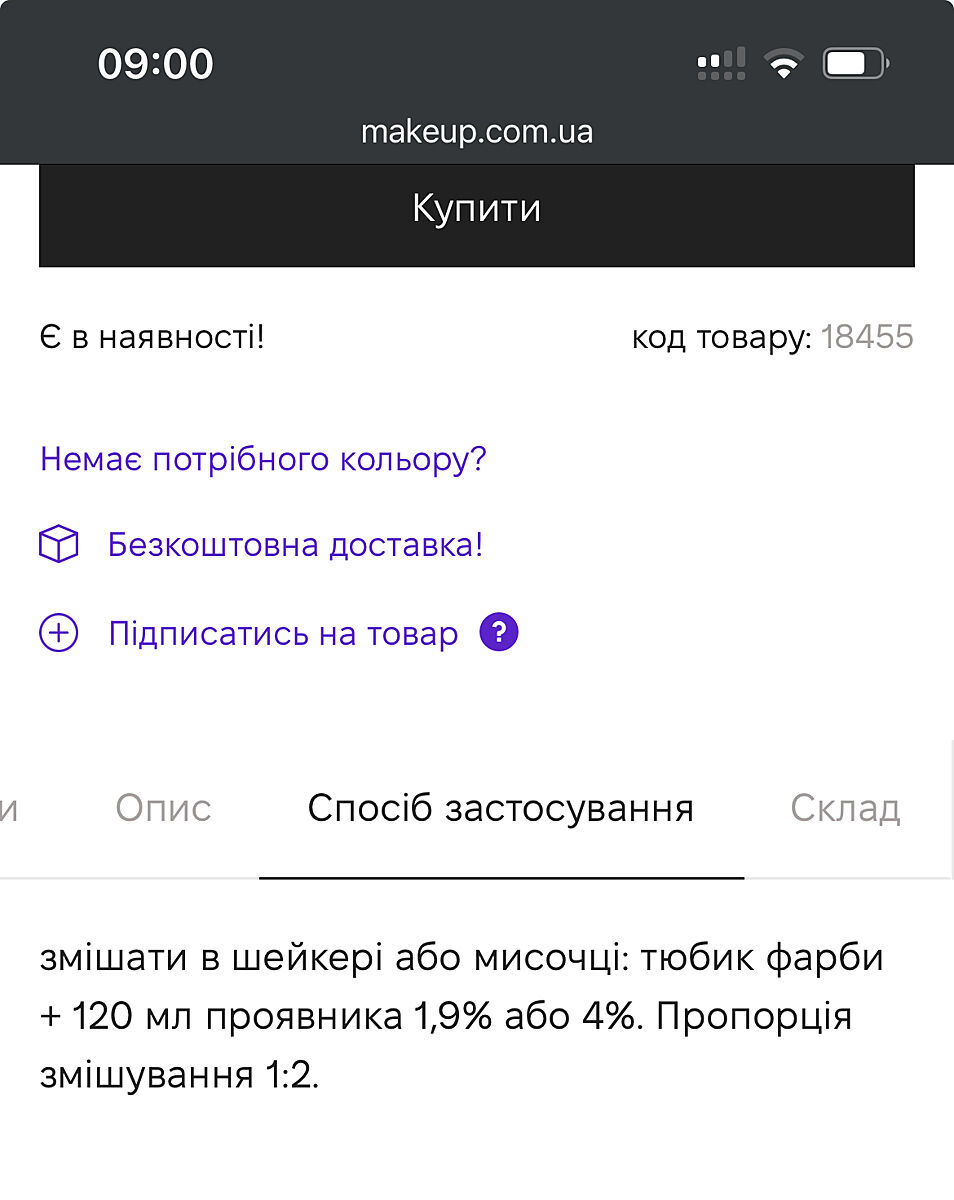
Task: Open the 'Безкоштовна доставка!' link
Action: coord(295,546)
